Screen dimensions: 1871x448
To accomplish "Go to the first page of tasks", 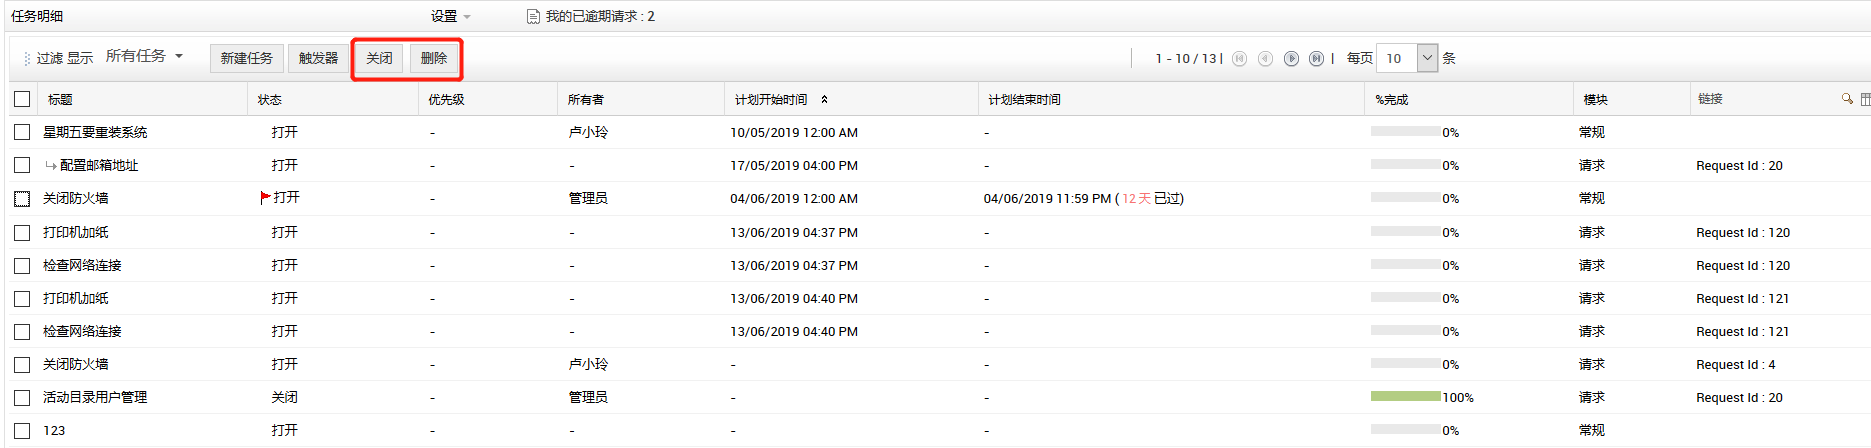I will [x=1240, y=59].
